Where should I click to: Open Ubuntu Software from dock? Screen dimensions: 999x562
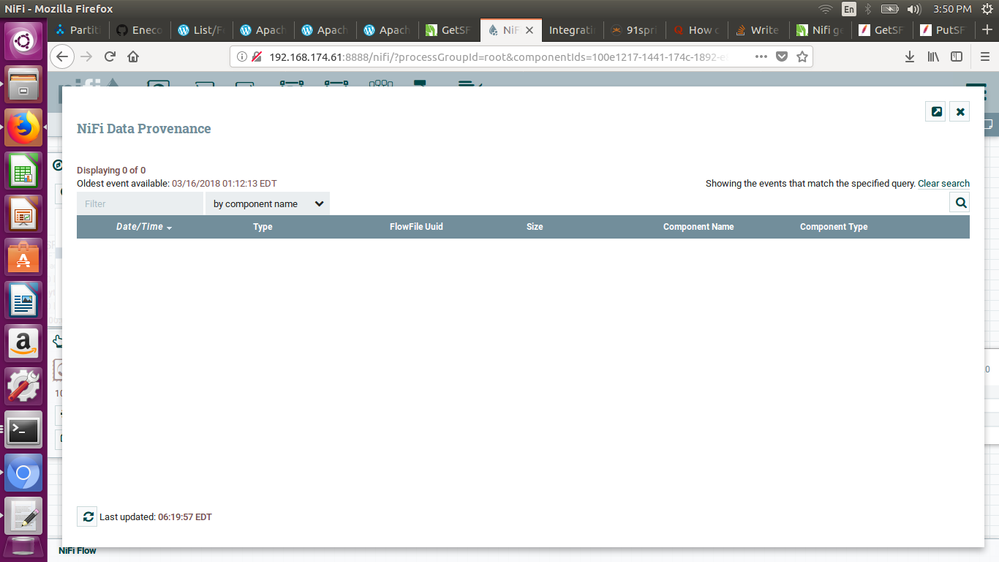[x=23, y=257]
